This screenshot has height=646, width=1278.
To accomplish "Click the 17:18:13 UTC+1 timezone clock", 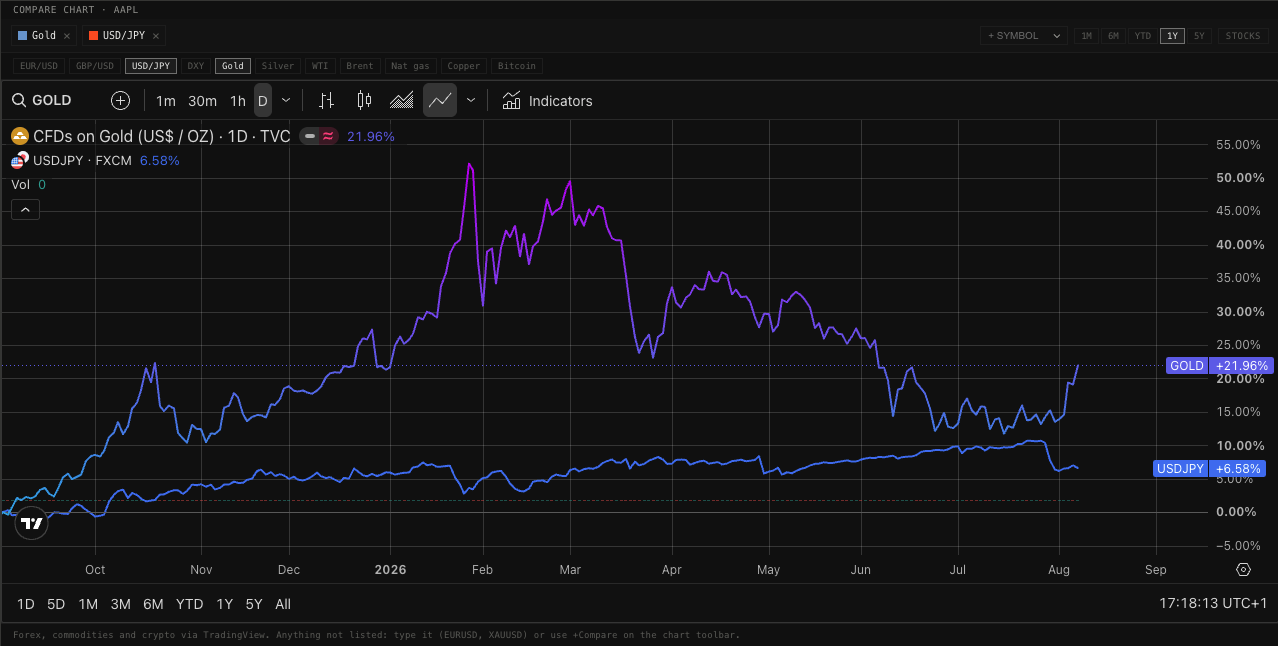I will 1213,604.
